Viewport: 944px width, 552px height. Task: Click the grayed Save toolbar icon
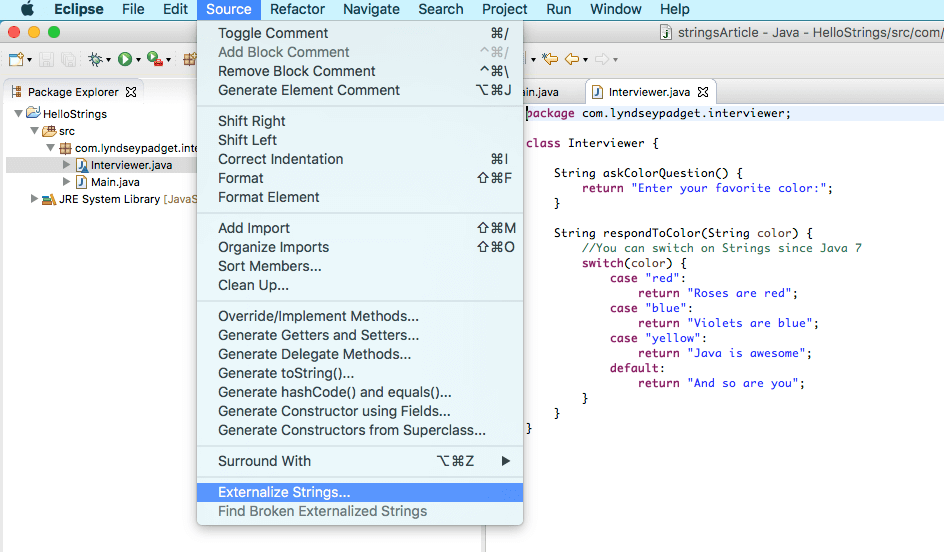(x=46, y=59)
